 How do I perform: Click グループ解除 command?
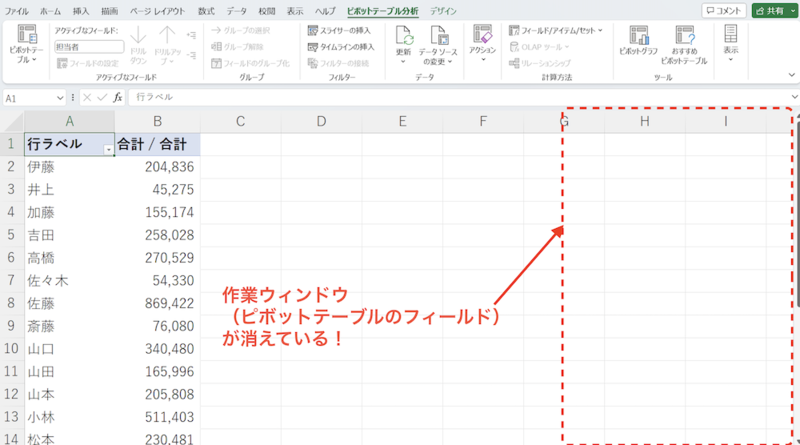click(237, 47)
